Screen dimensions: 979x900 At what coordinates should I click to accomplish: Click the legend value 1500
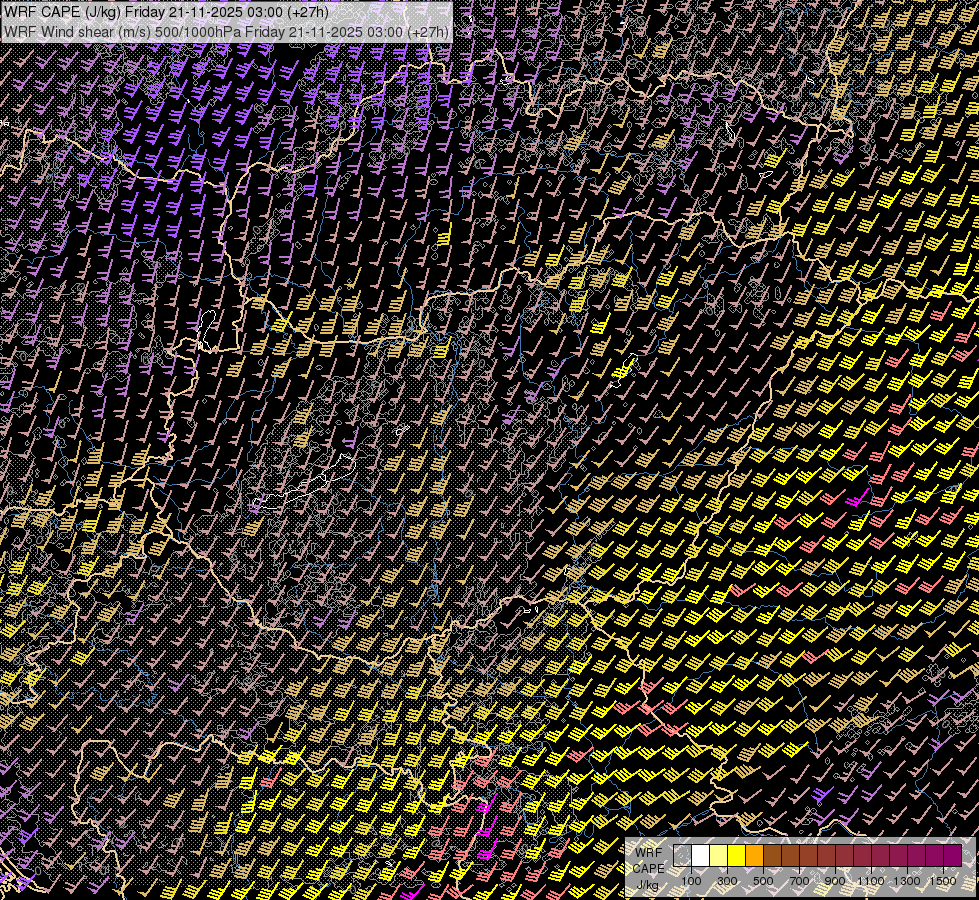(943, 881)
